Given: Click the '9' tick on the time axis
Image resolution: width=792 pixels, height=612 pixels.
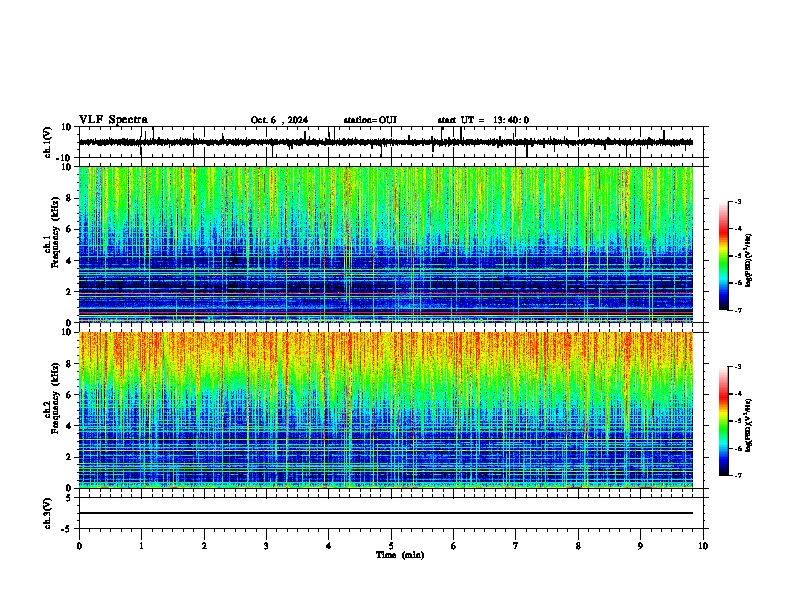Looking at the screenshot, I should coord(640,546).
